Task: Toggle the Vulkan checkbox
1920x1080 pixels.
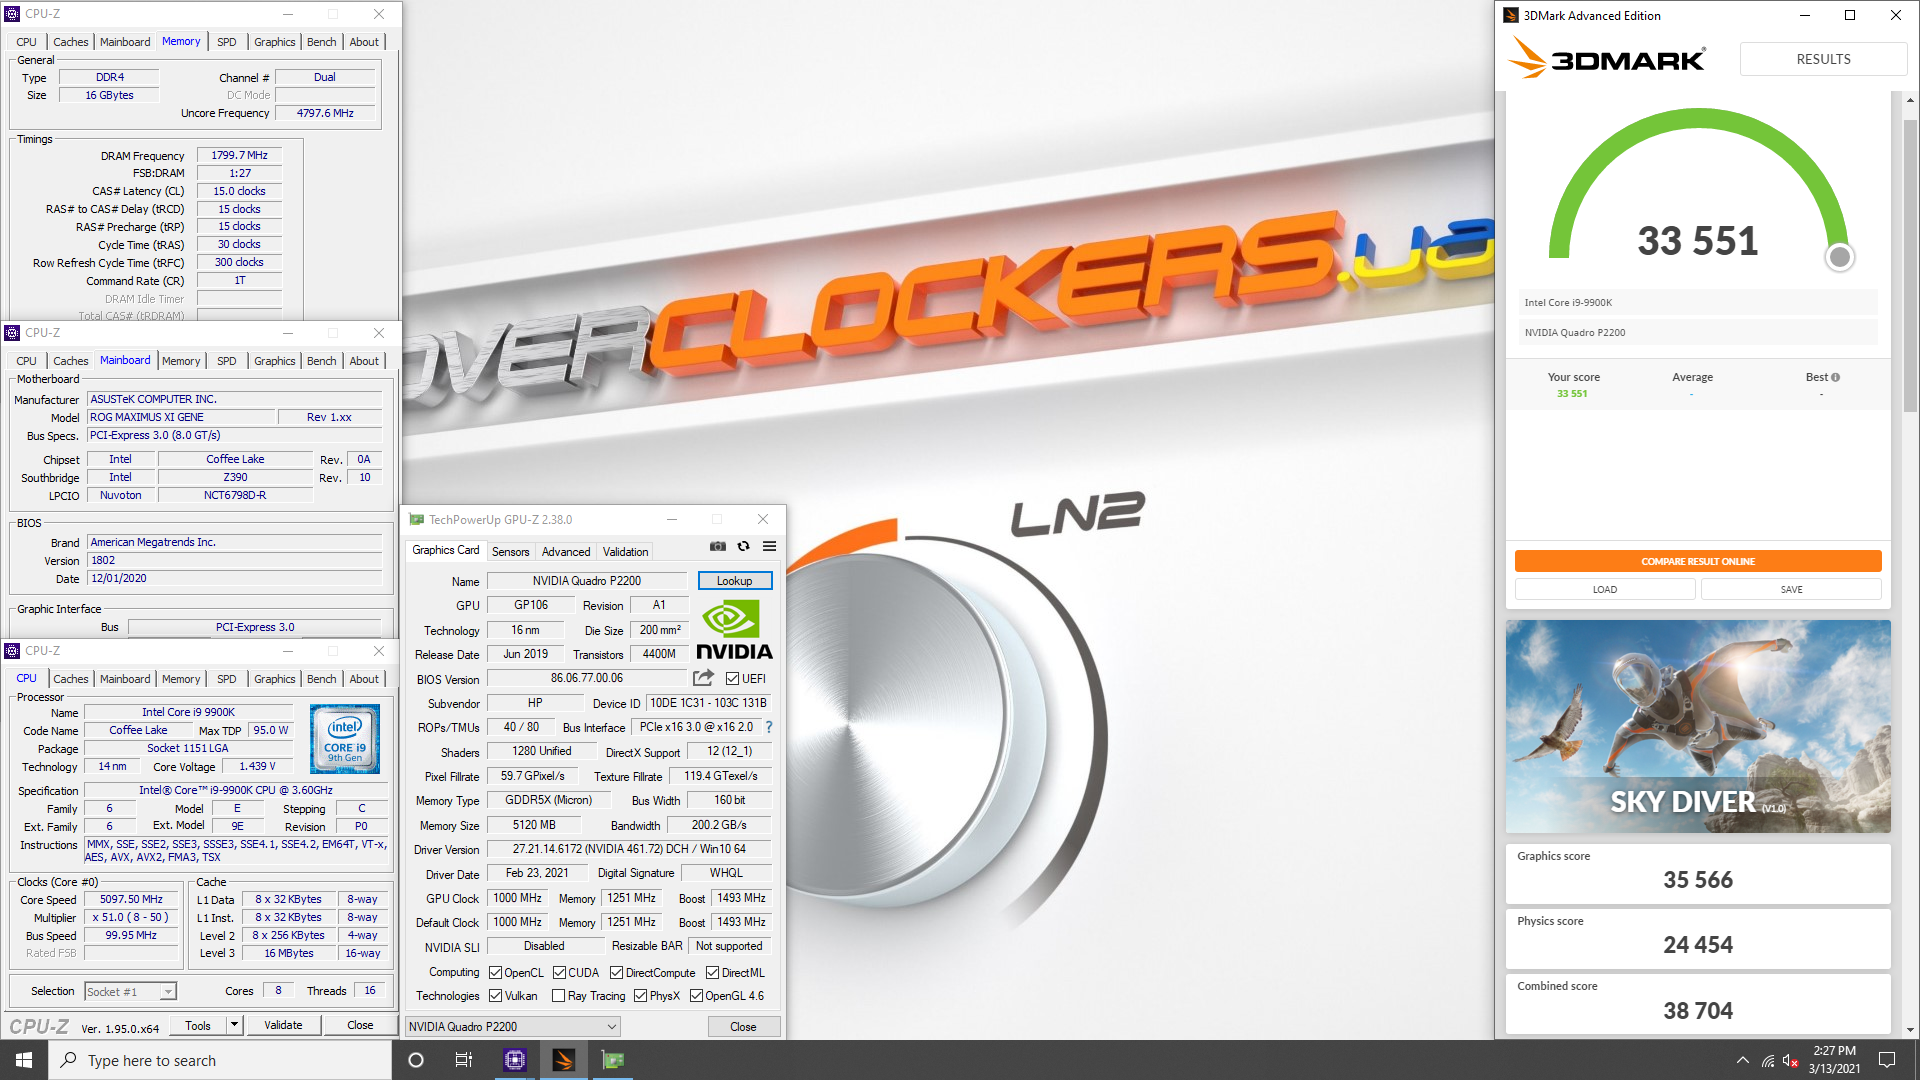Action: (x=495, y=996)
